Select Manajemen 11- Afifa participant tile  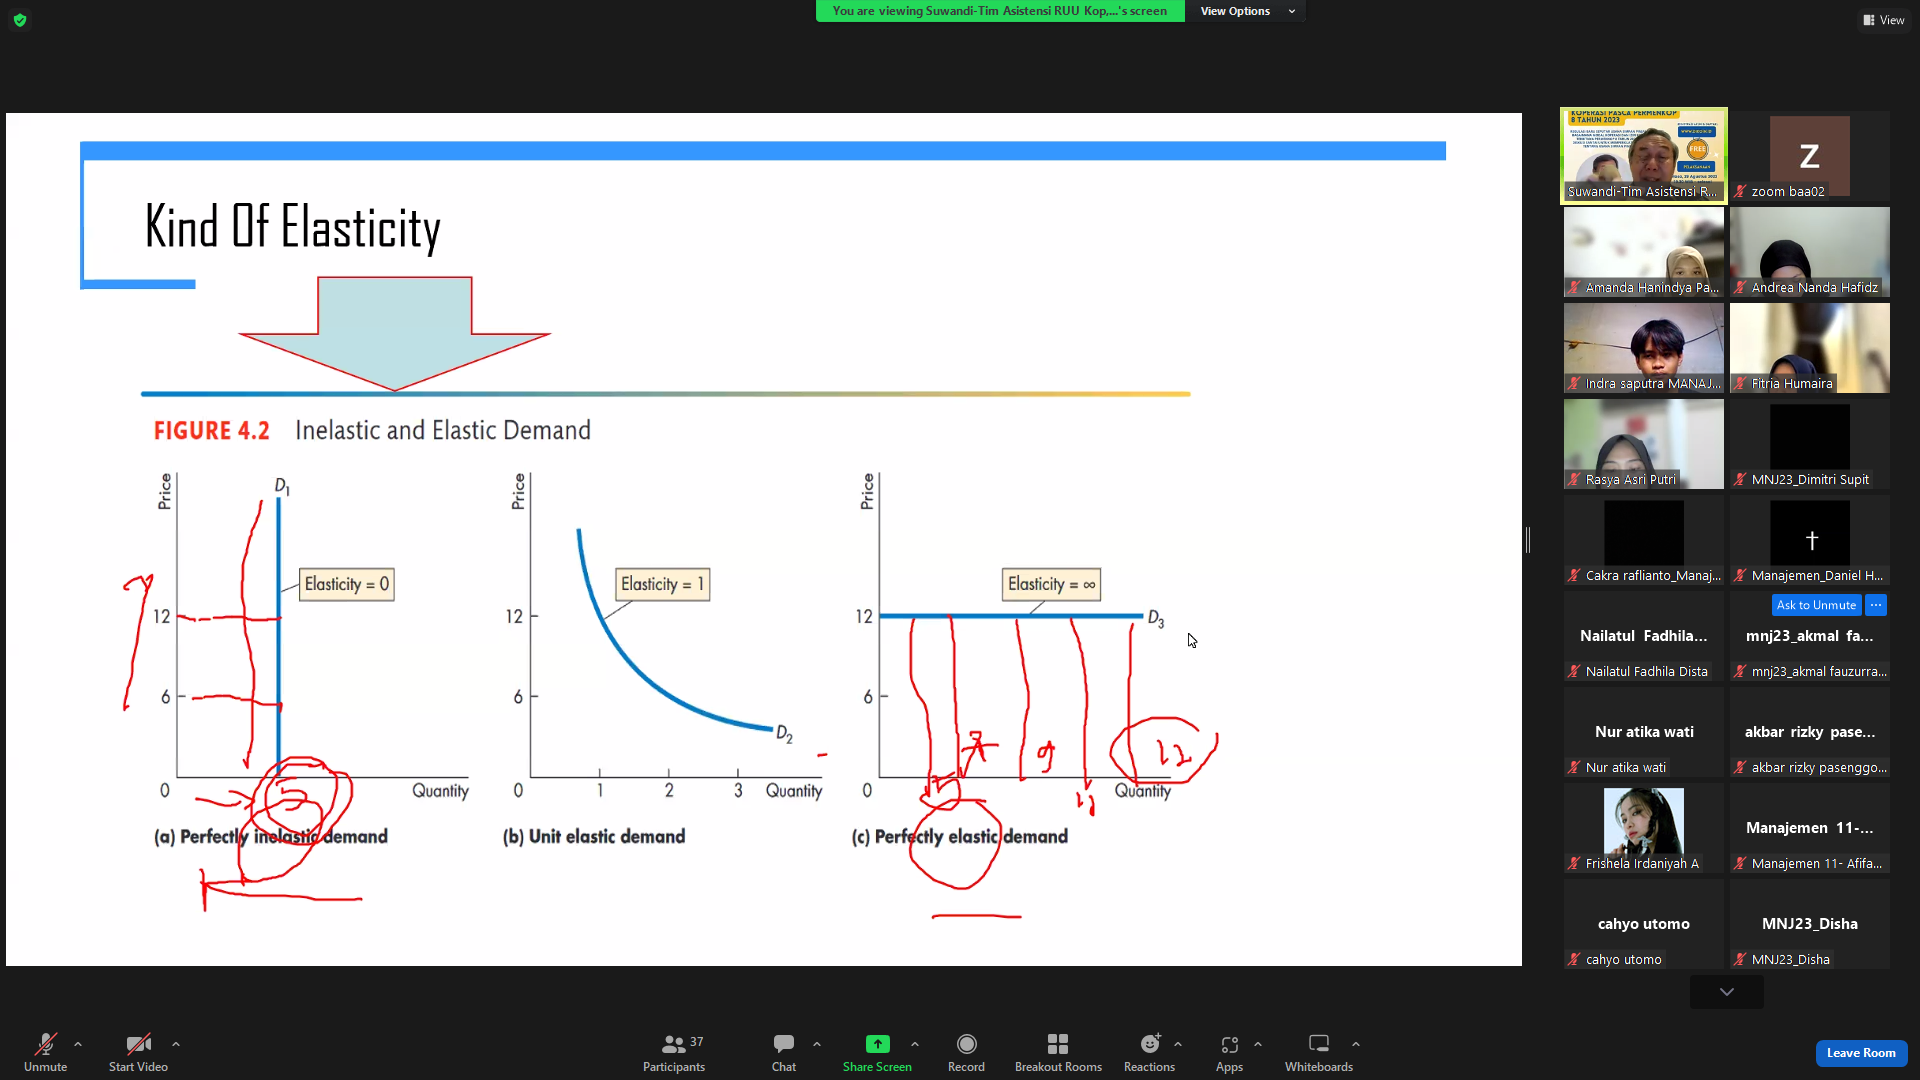[x=1810, y=828]
